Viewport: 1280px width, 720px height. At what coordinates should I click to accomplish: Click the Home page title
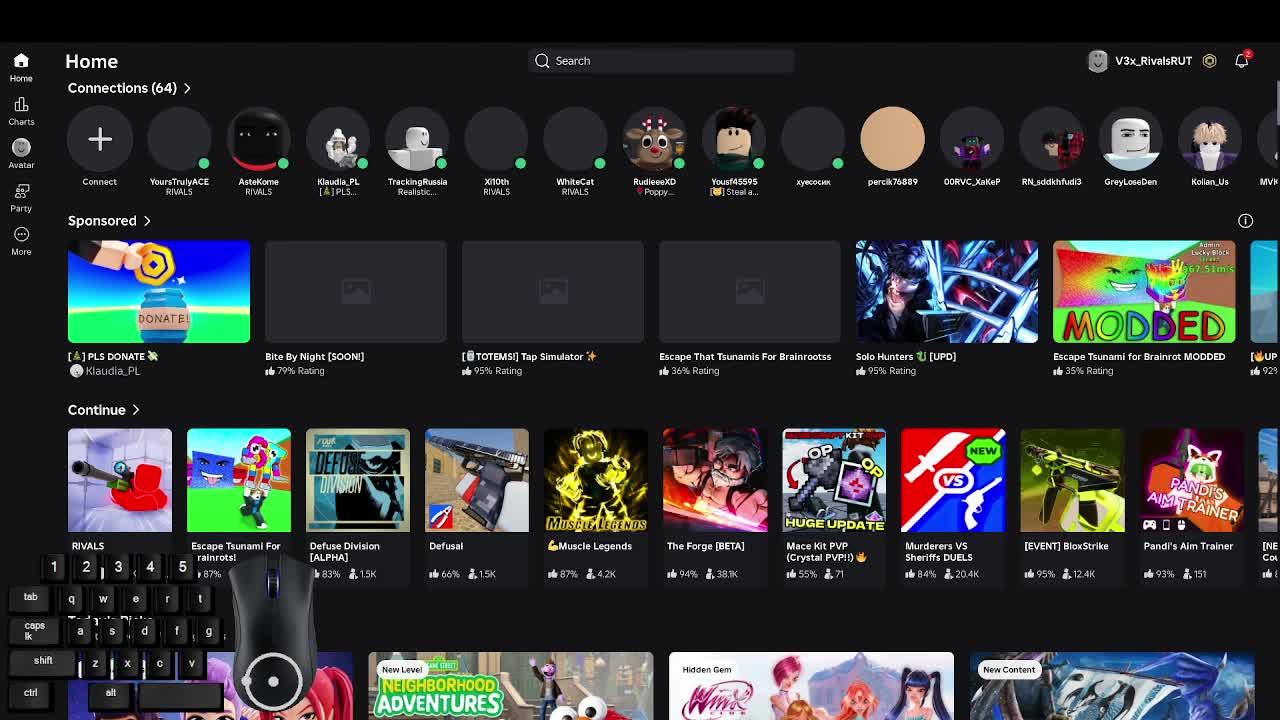tap(91, 61)
